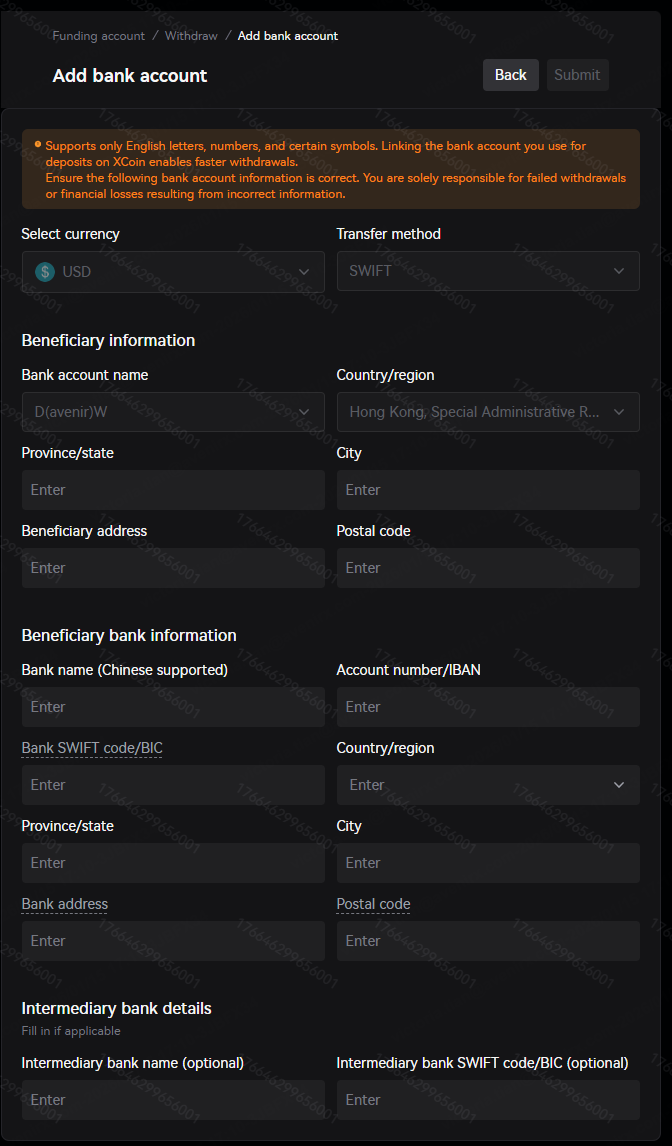Click the Submit button

coord(577,75)
